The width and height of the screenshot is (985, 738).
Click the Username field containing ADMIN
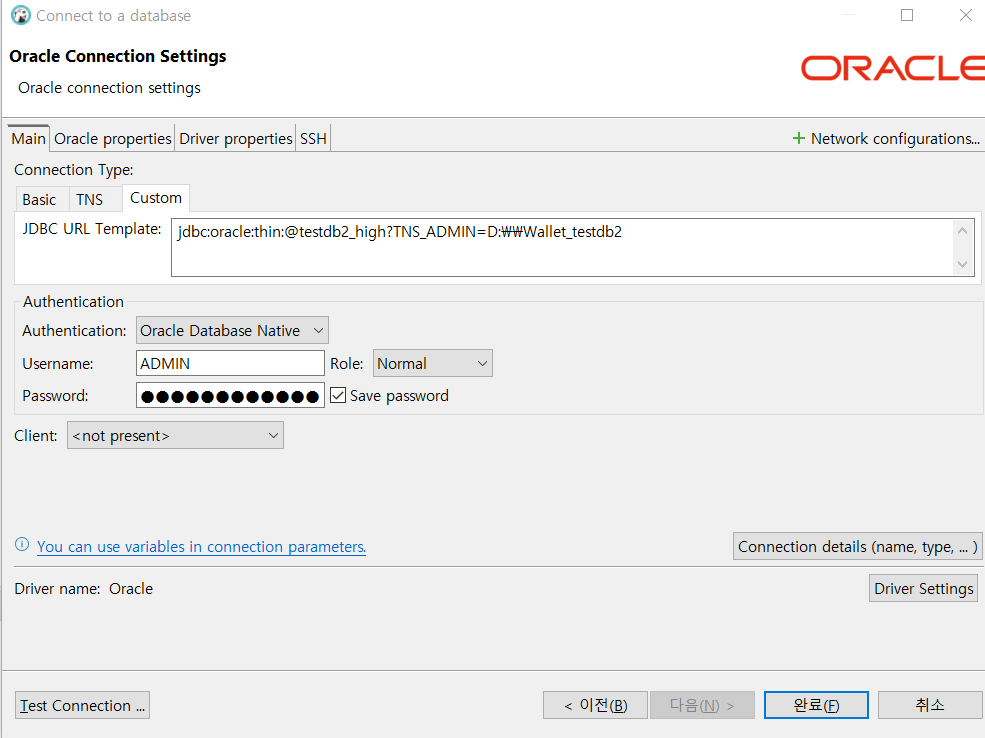tap(231, 363)
